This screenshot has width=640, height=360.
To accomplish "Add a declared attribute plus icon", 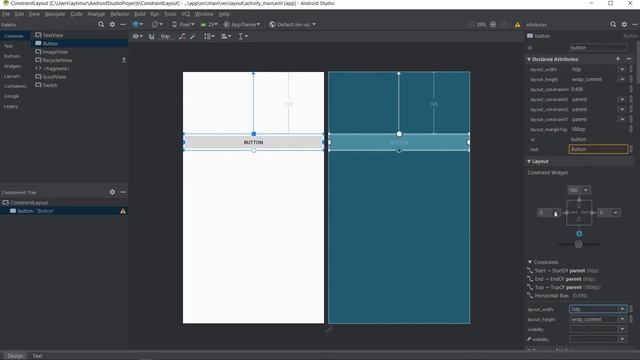I will tap(618, 59).
